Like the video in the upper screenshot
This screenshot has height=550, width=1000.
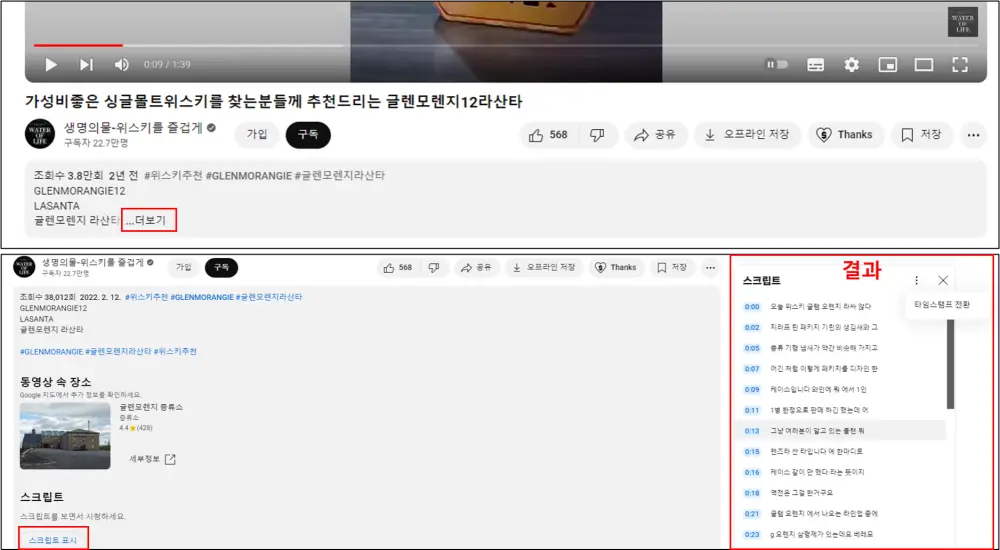point(548,135)
